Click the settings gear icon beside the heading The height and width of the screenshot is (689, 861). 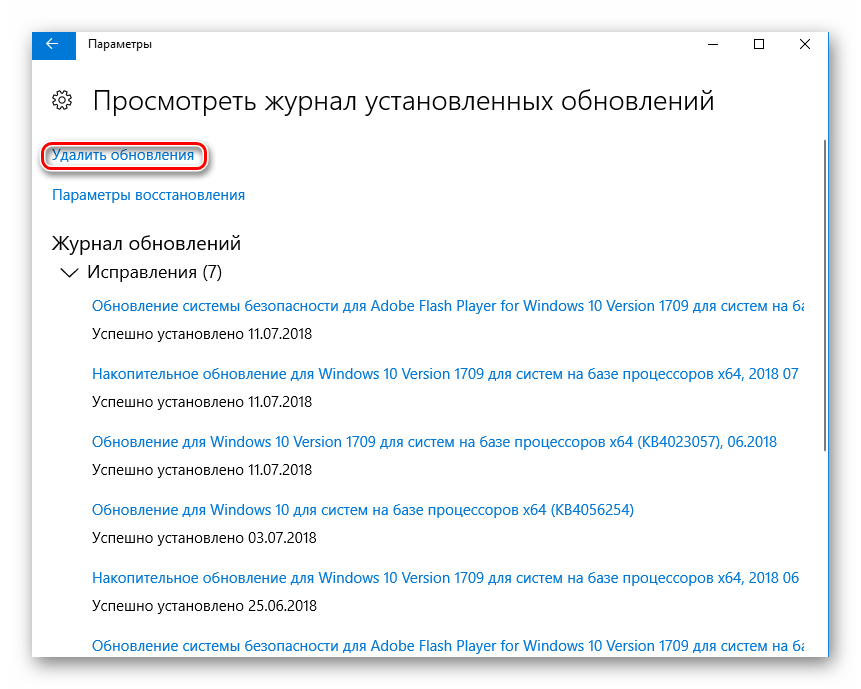pos(62,100)
